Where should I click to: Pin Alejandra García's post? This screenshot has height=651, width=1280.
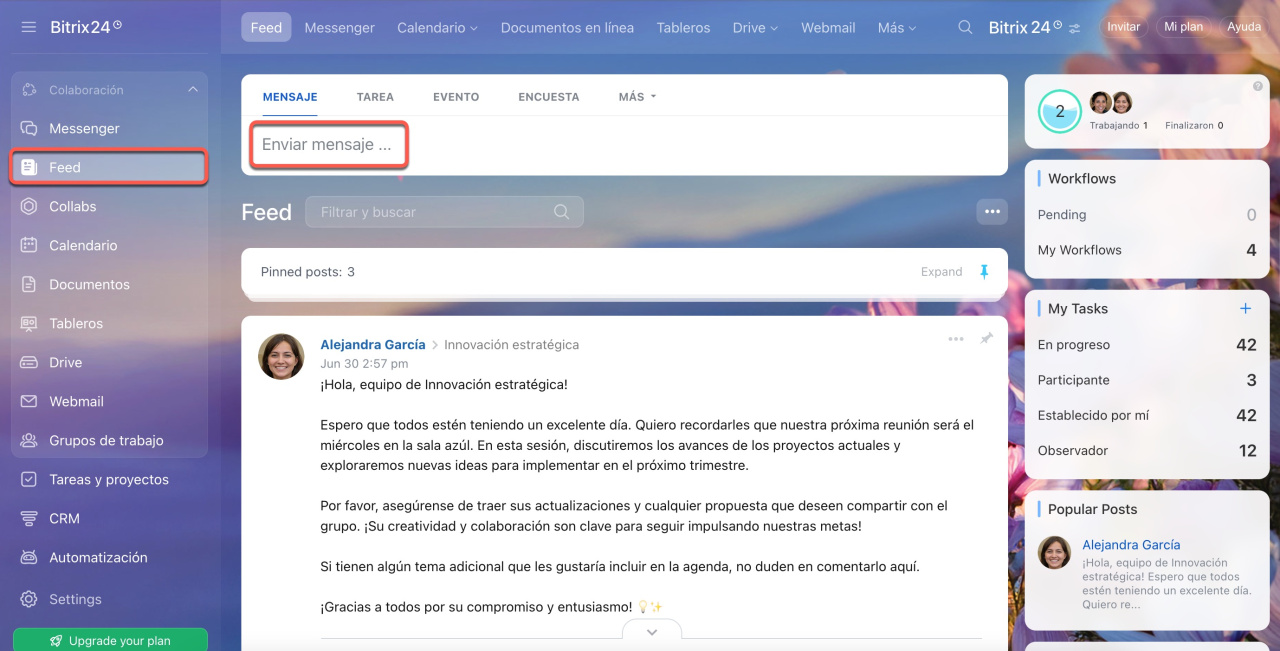click(x=986, y=339)
